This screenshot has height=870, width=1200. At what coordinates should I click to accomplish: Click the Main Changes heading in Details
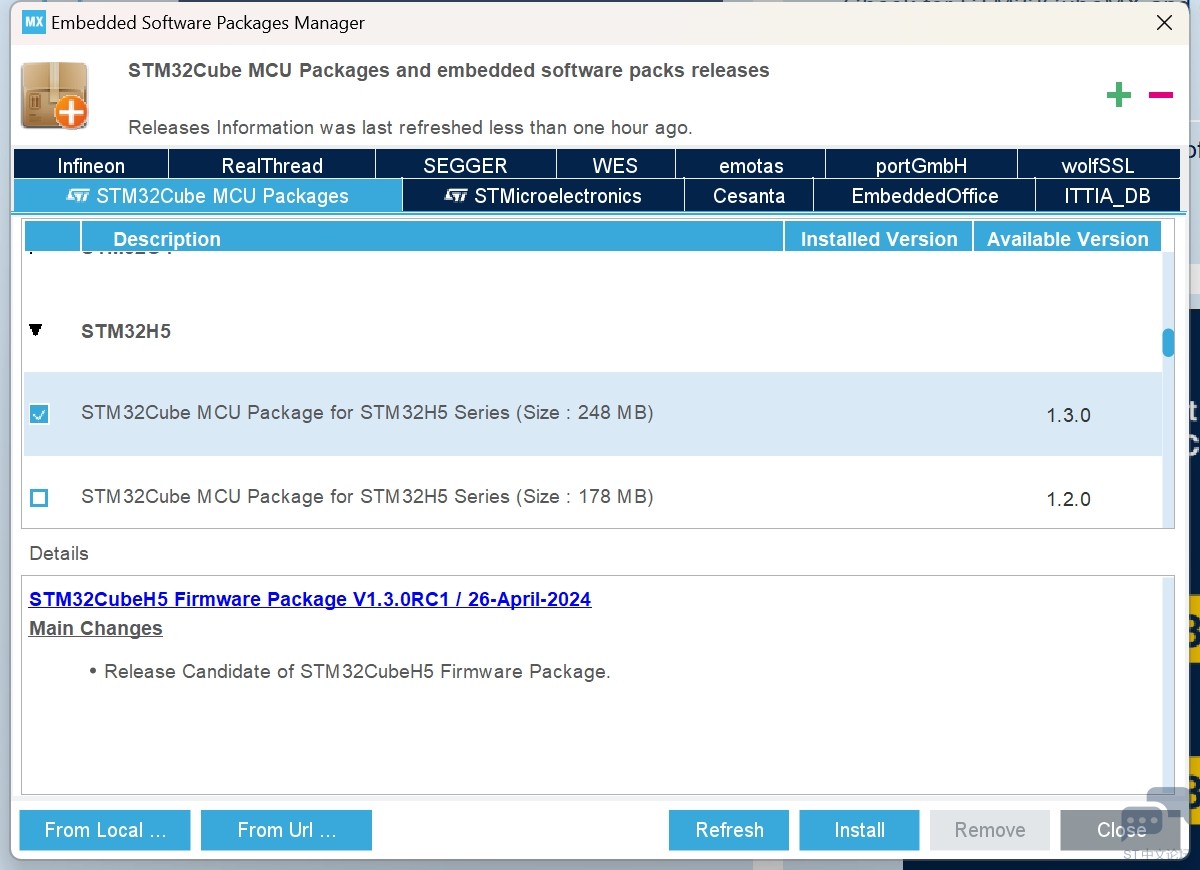96,628
